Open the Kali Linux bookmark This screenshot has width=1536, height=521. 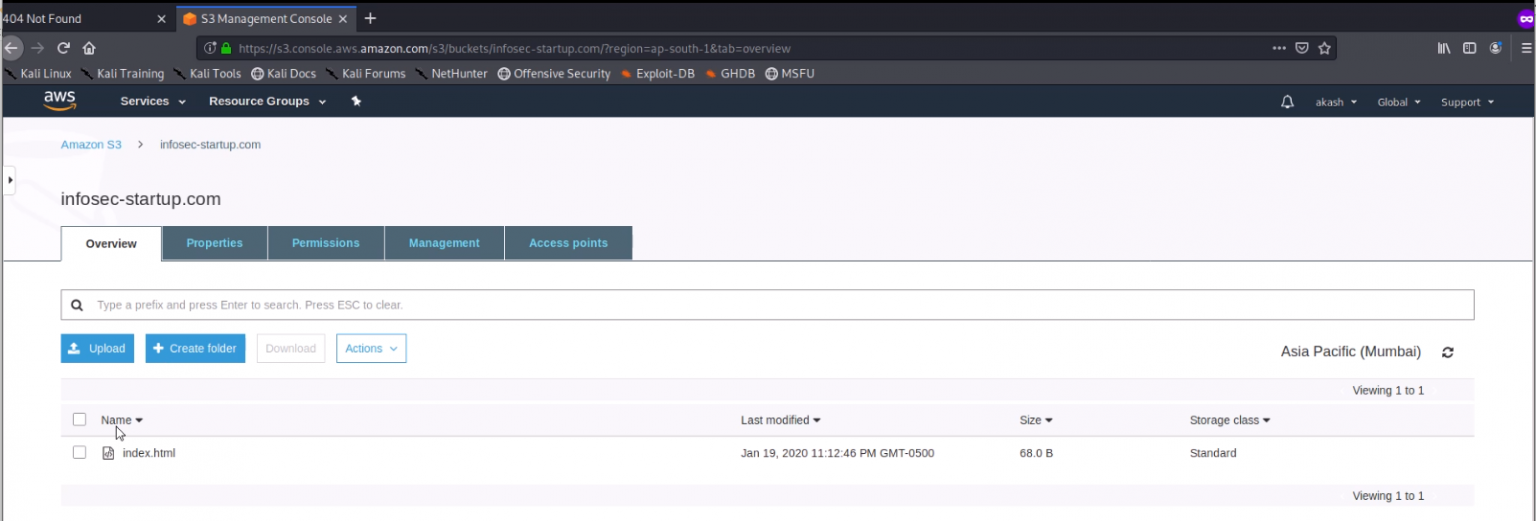click(39, 73)
